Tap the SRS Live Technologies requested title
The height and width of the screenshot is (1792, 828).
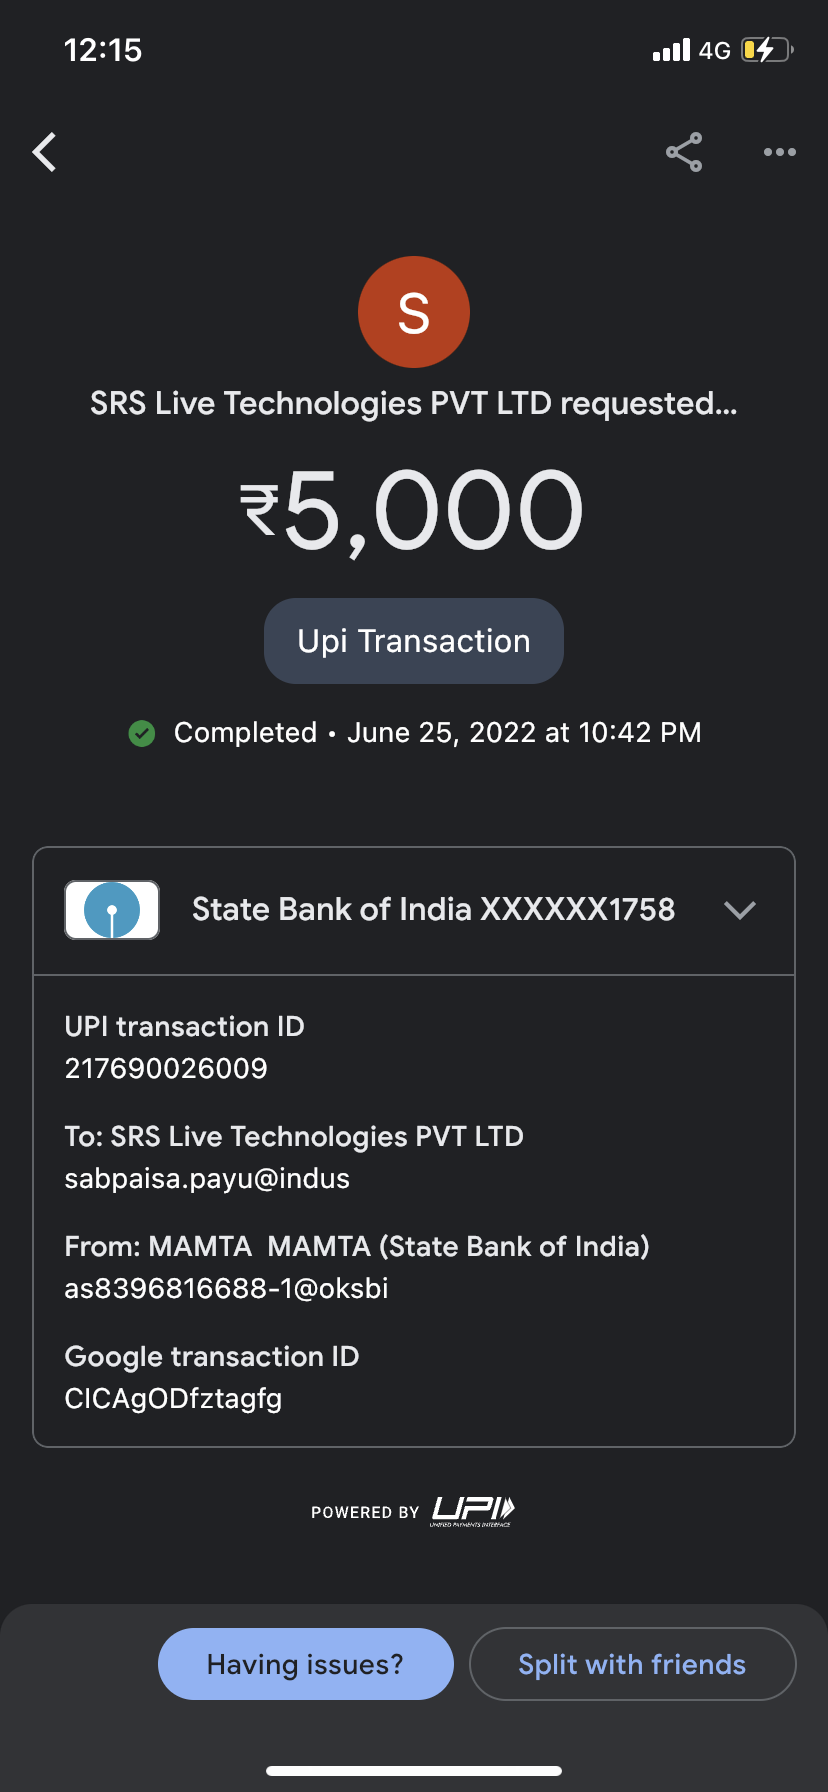click(414, 404)
